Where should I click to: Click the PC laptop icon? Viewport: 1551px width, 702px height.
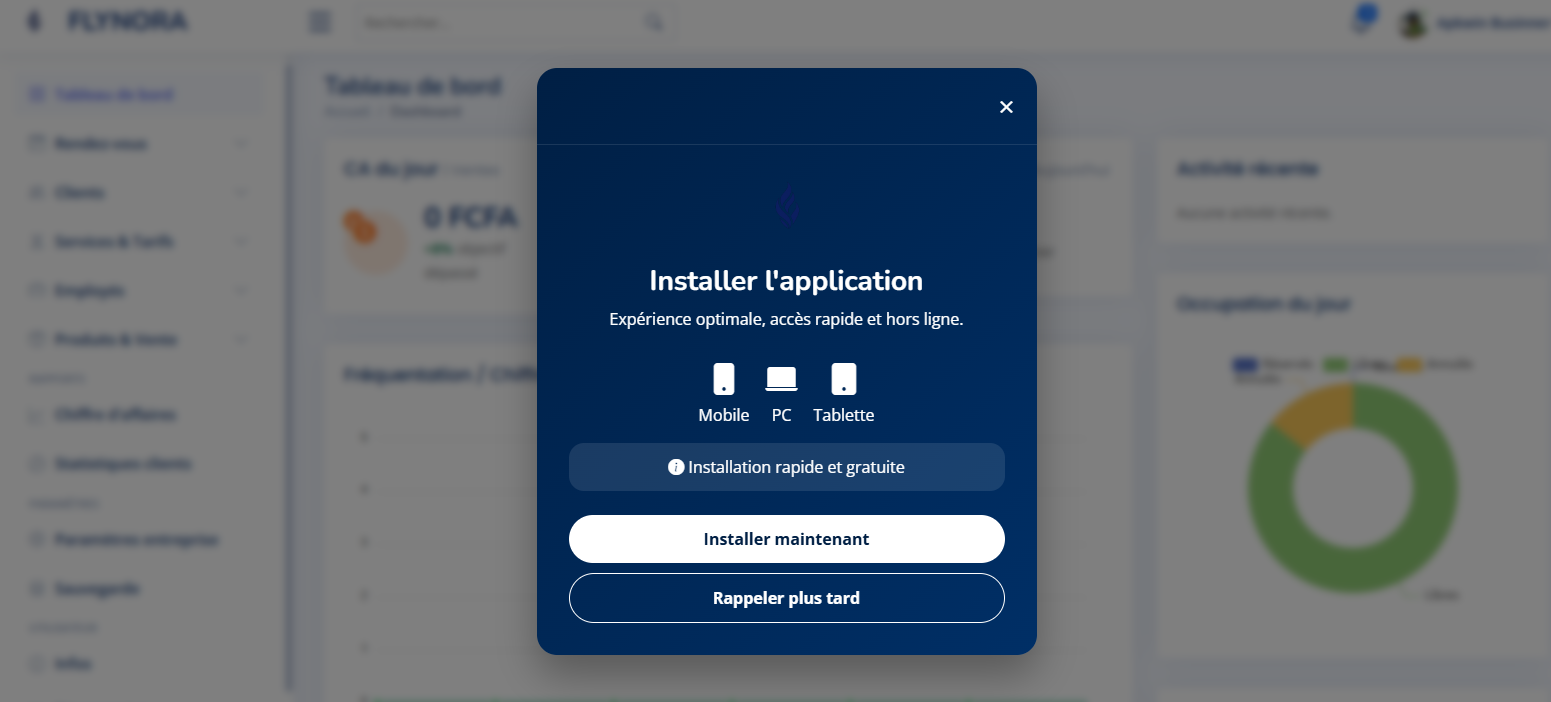point(781,379)
